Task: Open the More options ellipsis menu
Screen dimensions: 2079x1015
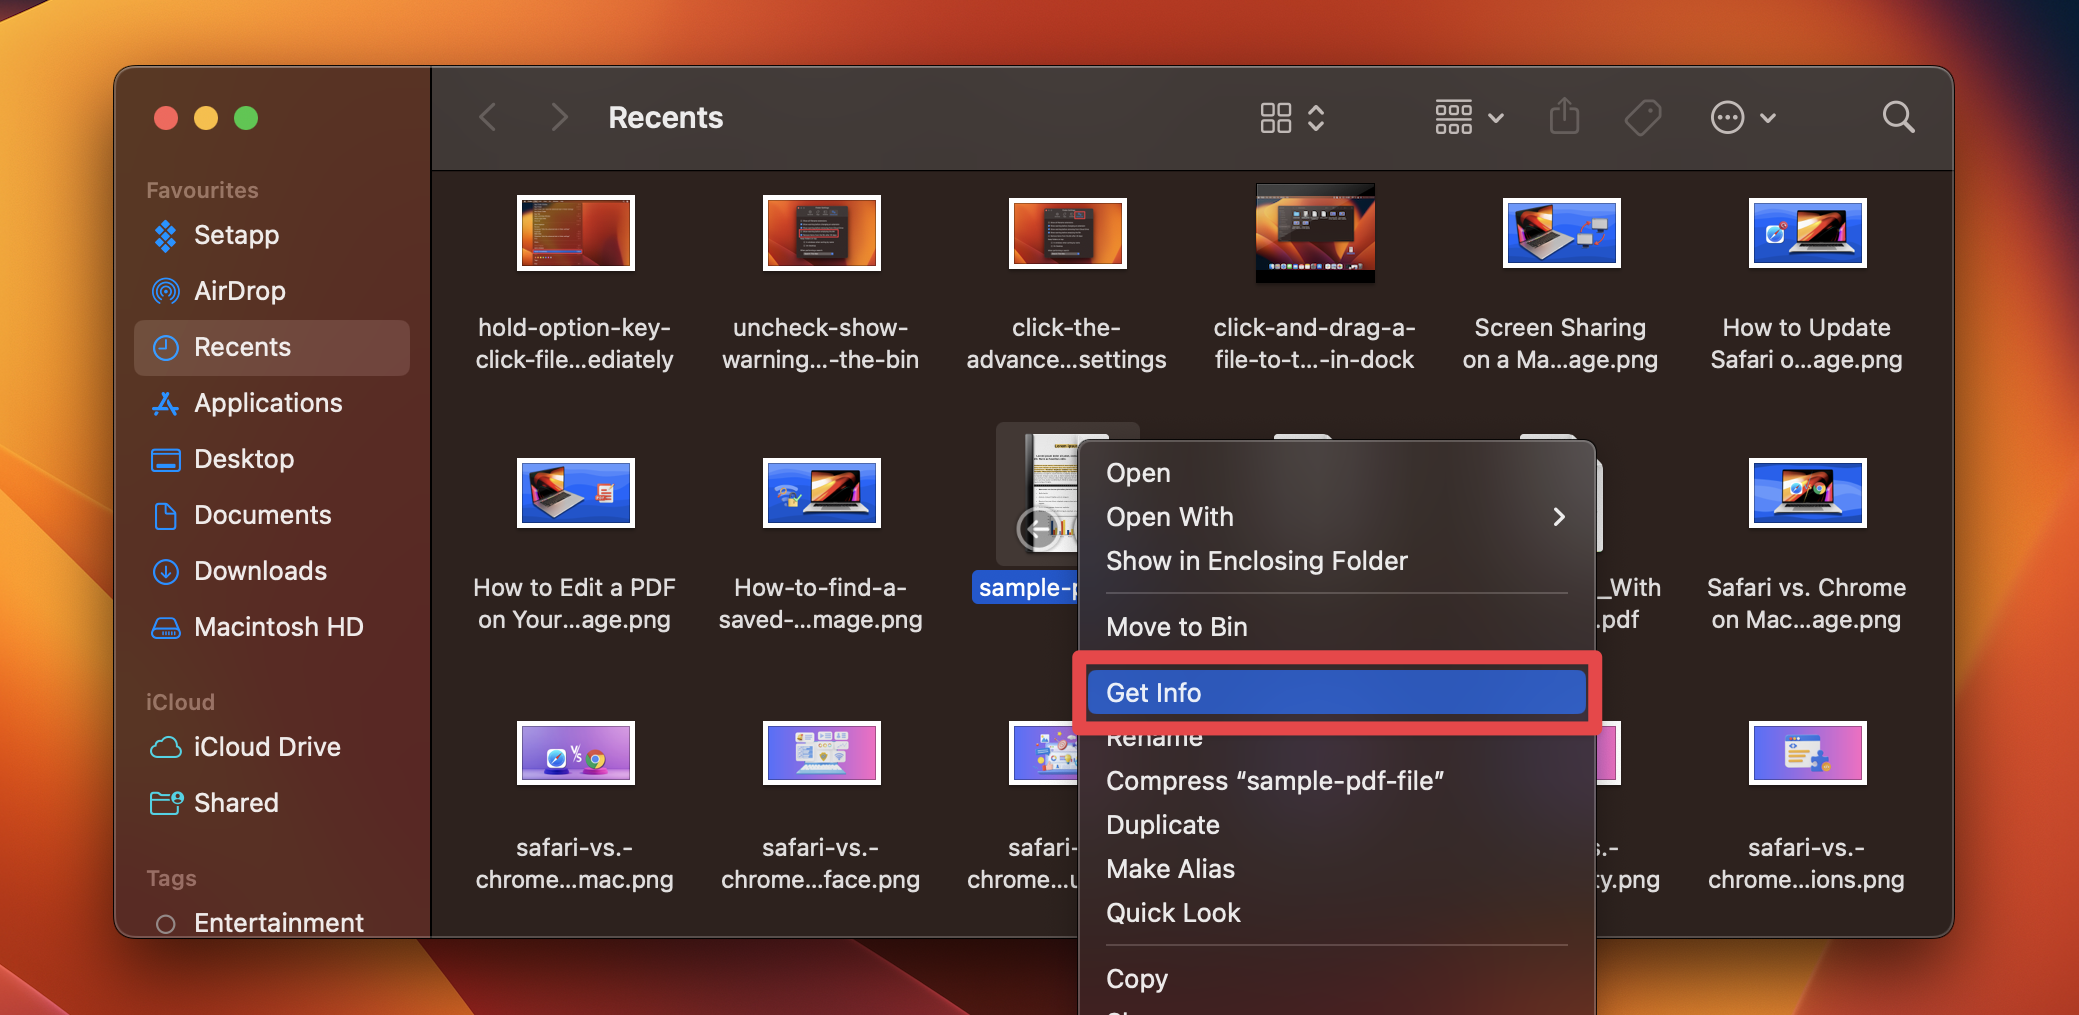Action: coord(1727,117)
